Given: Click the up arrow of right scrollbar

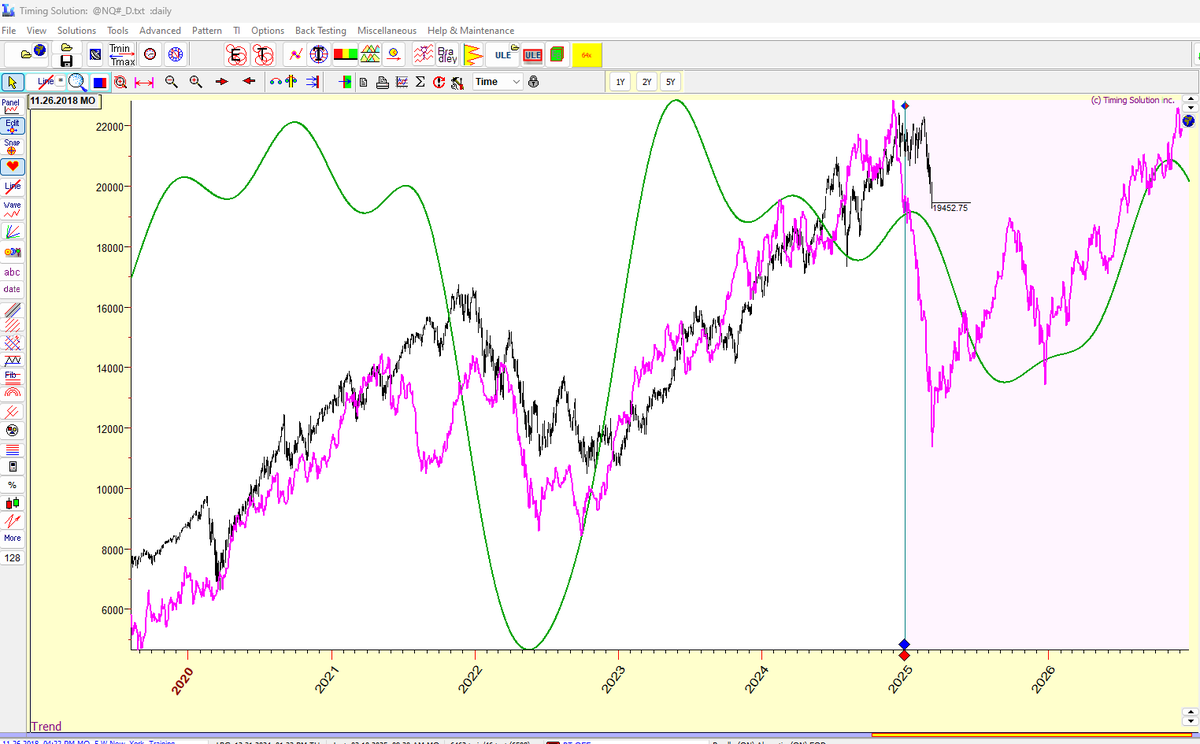Looking at the screenshot, I should pyautogui.click(x=1190, y=99).
